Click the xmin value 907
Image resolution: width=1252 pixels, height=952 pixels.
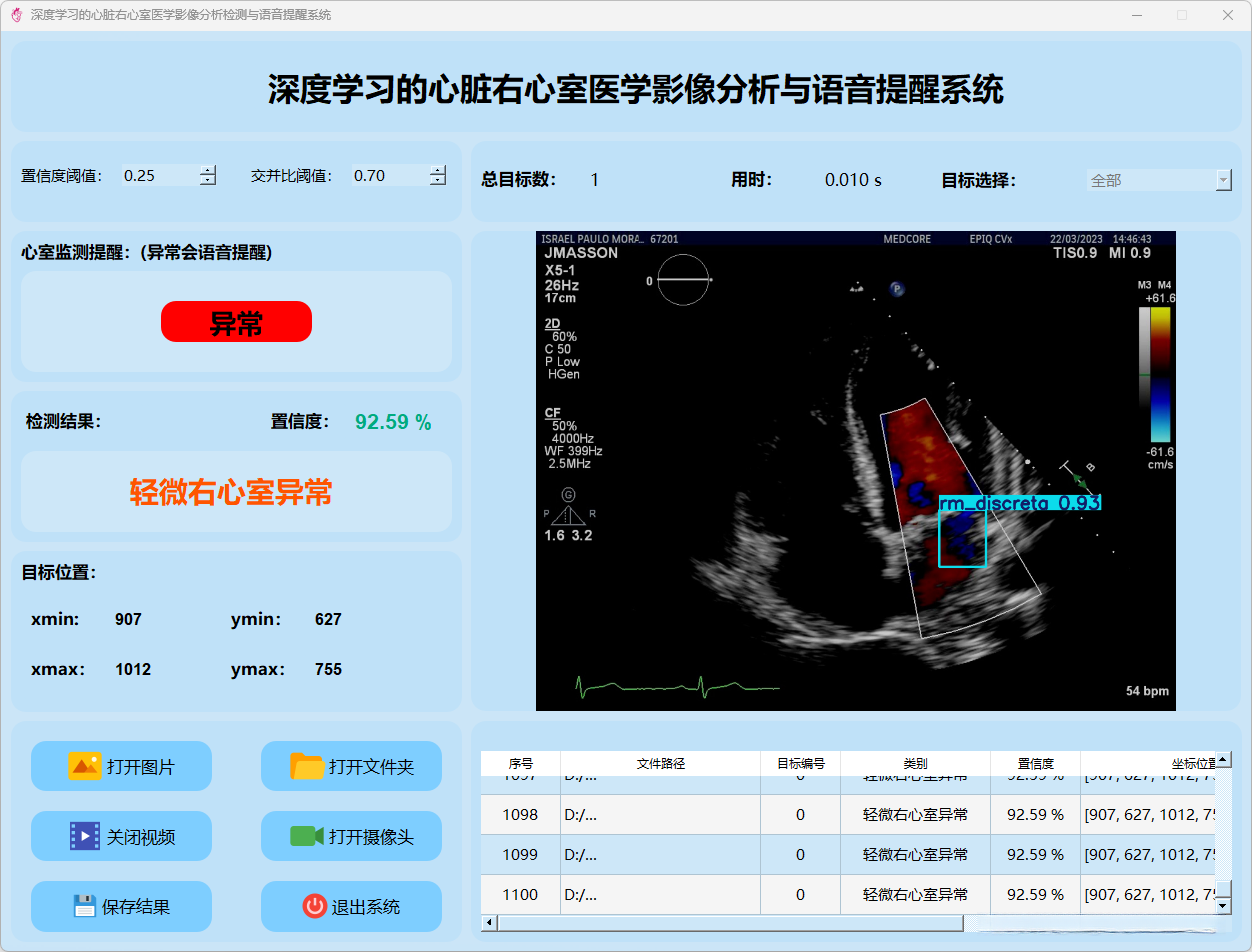coord(128,620)
